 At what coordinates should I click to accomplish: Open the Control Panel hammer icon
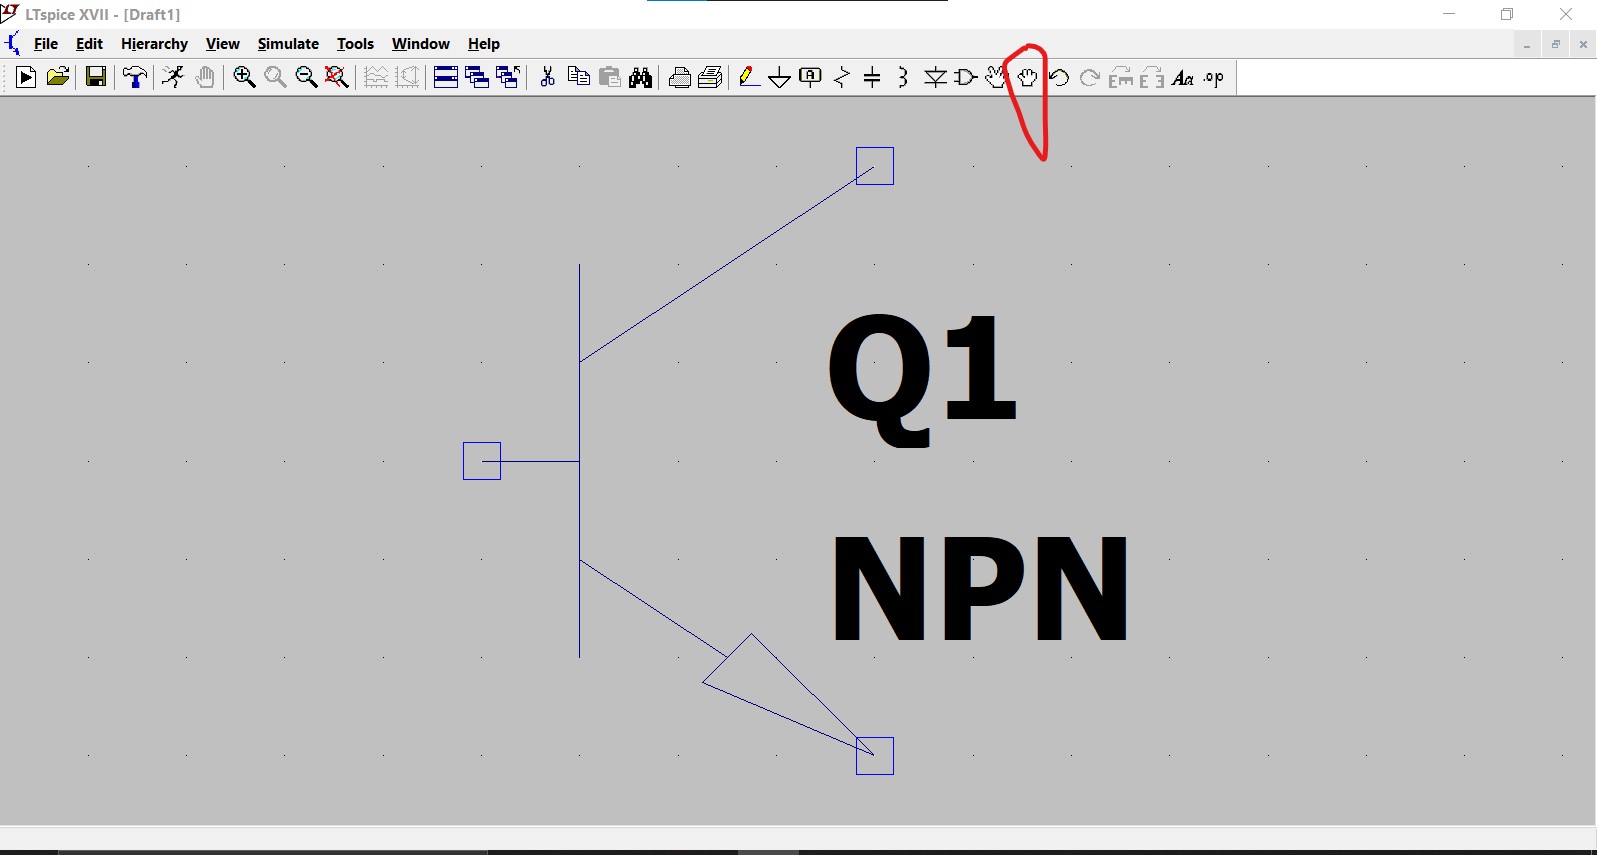pyautogui.click(x=135, y=78)
